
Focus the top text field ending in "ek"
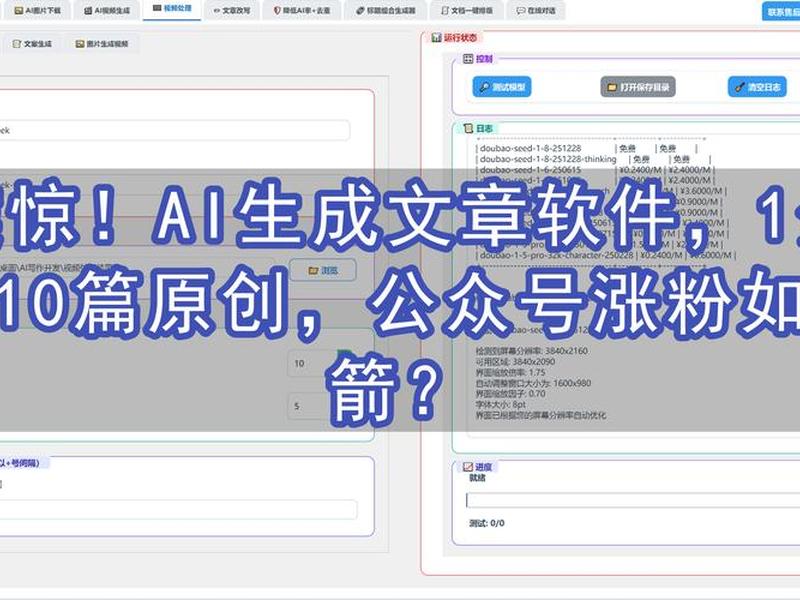click(174, 131)
